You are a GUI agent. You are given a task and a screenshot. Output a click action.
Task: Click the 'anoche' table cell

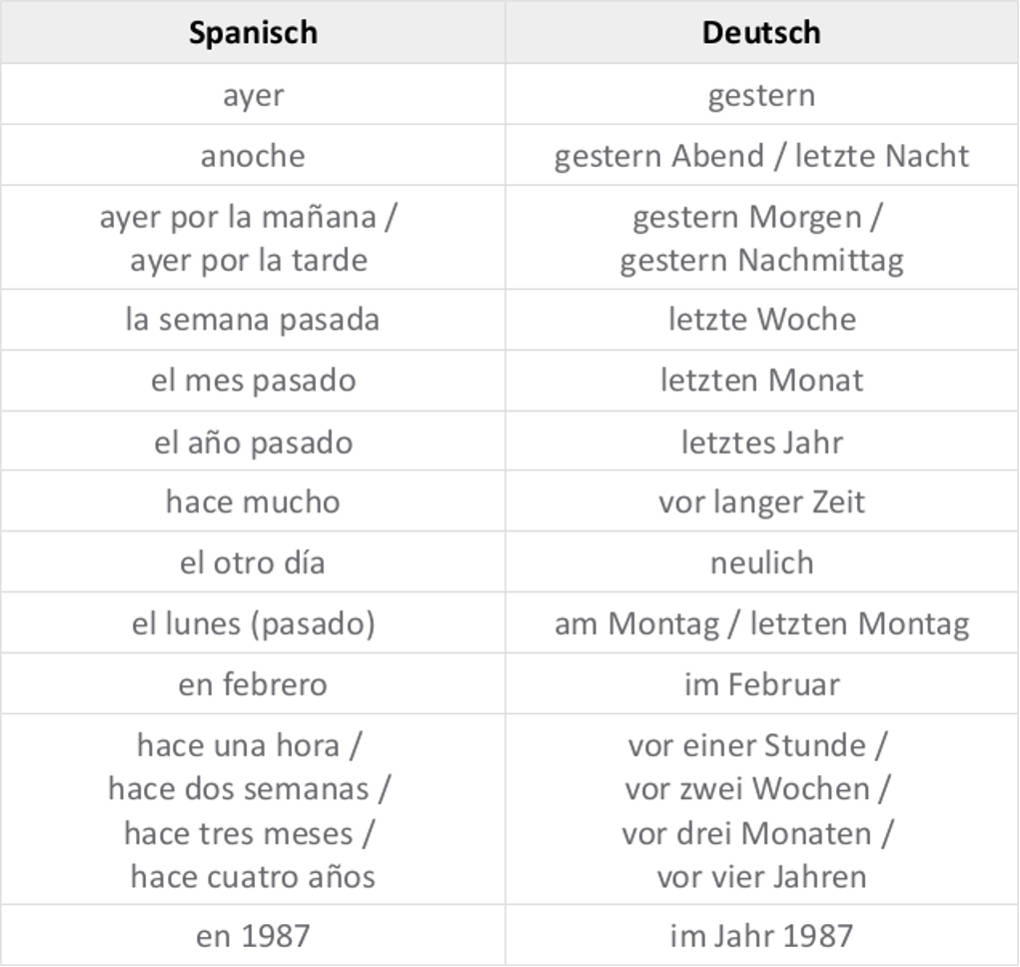coord(253,156)
